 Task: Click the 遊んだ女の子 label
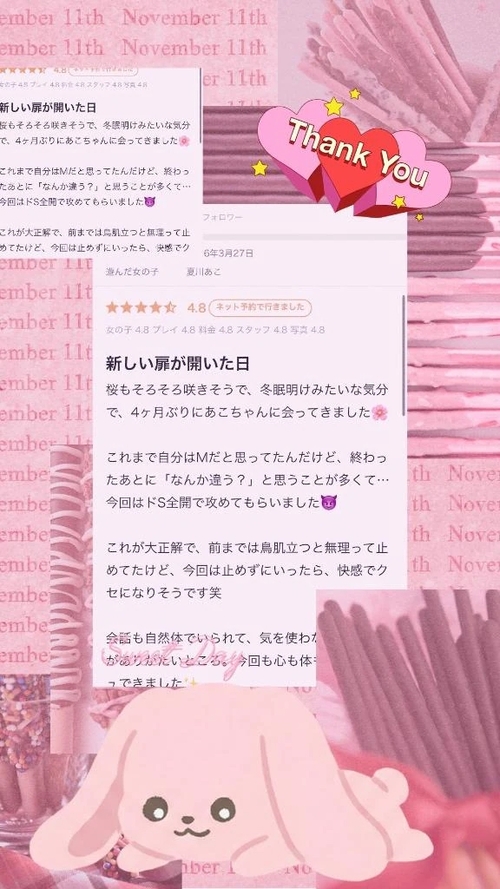point(132,272)
